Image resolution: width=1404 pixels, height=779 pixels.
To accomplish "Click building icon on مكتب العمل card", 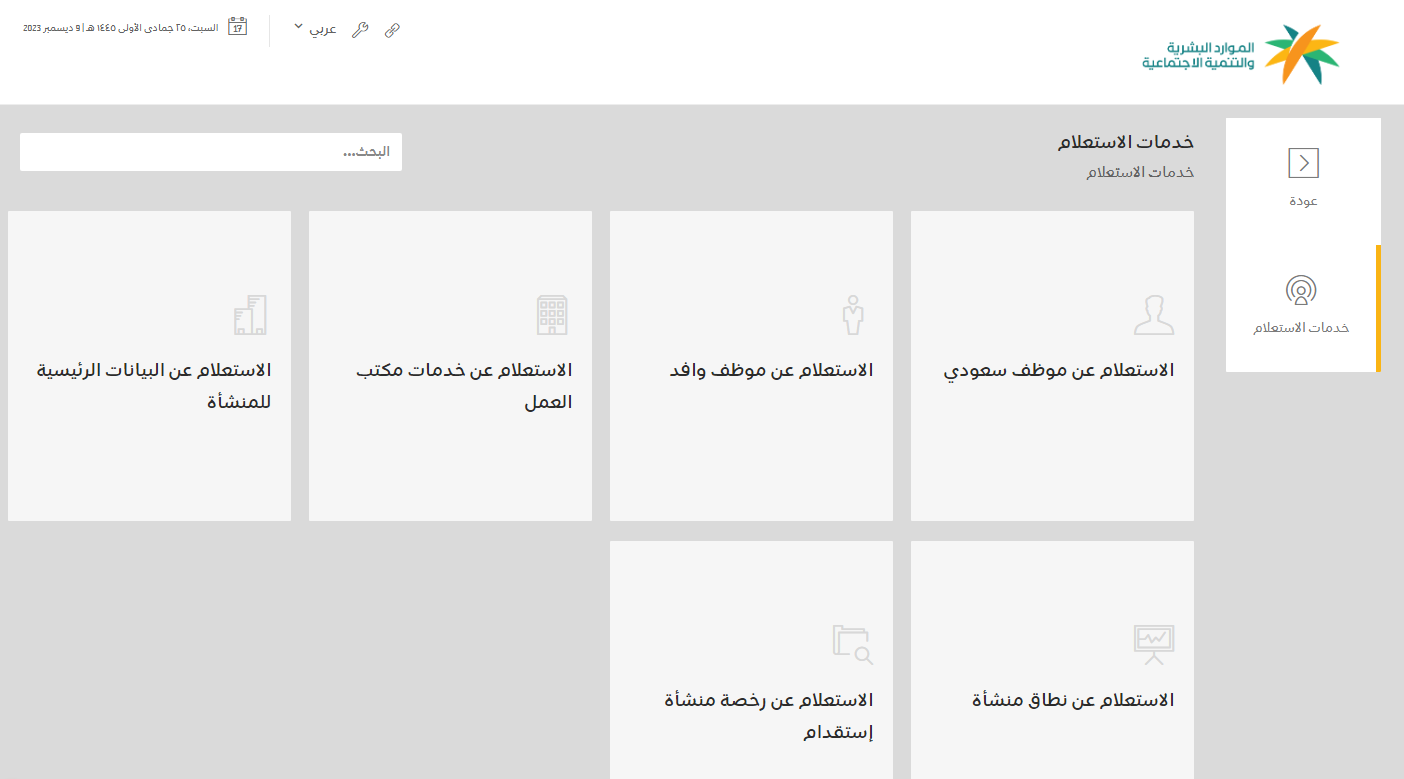I will tap(552, 315).
